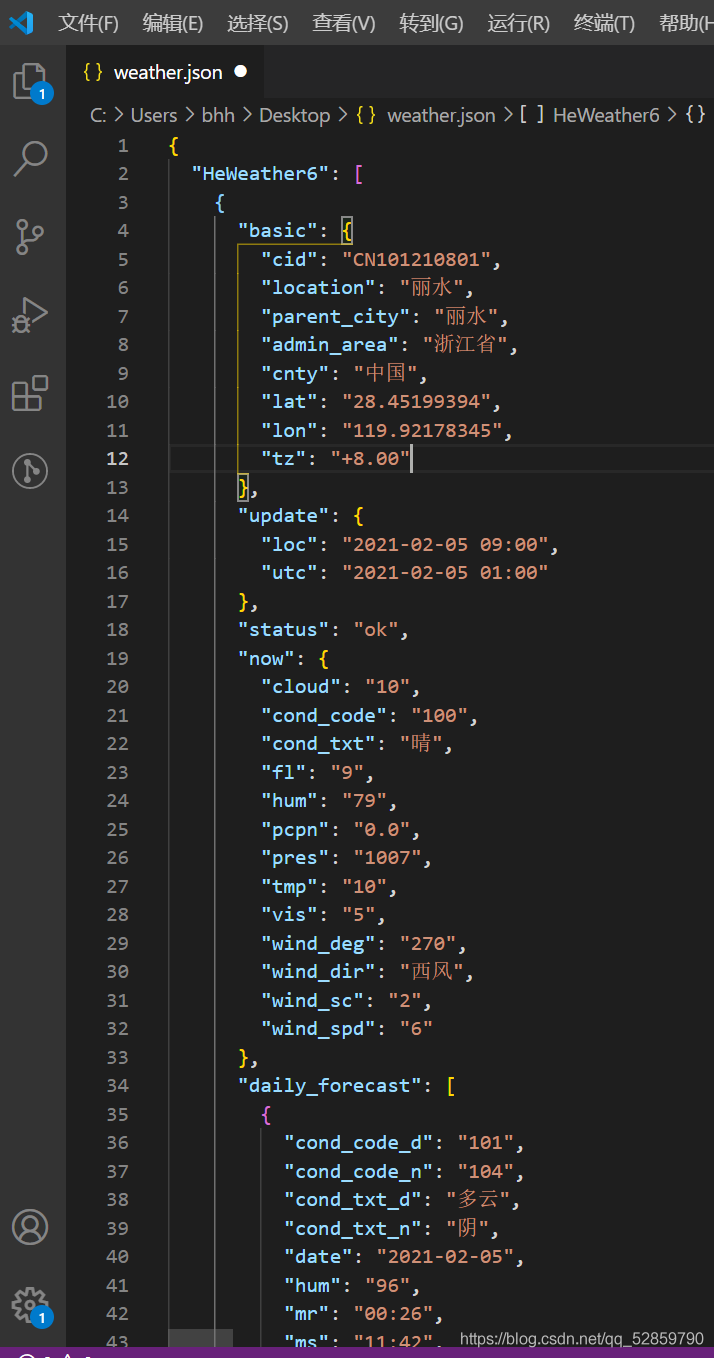The height and width of the screenshot is (1358, 714).
Task: Click the "hum" key on line 24
Action: click(289, 801)
